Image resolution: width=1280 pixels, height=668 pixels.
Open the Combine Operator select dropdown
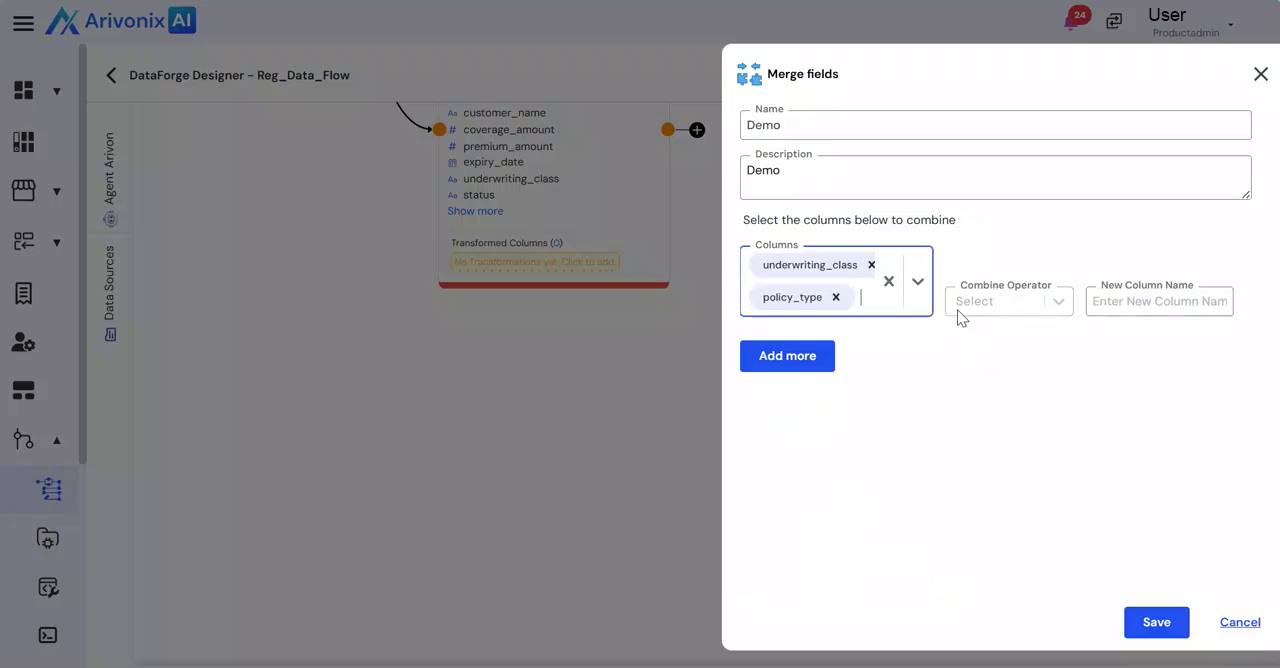pyautogui.click(x=1008, y=301)
